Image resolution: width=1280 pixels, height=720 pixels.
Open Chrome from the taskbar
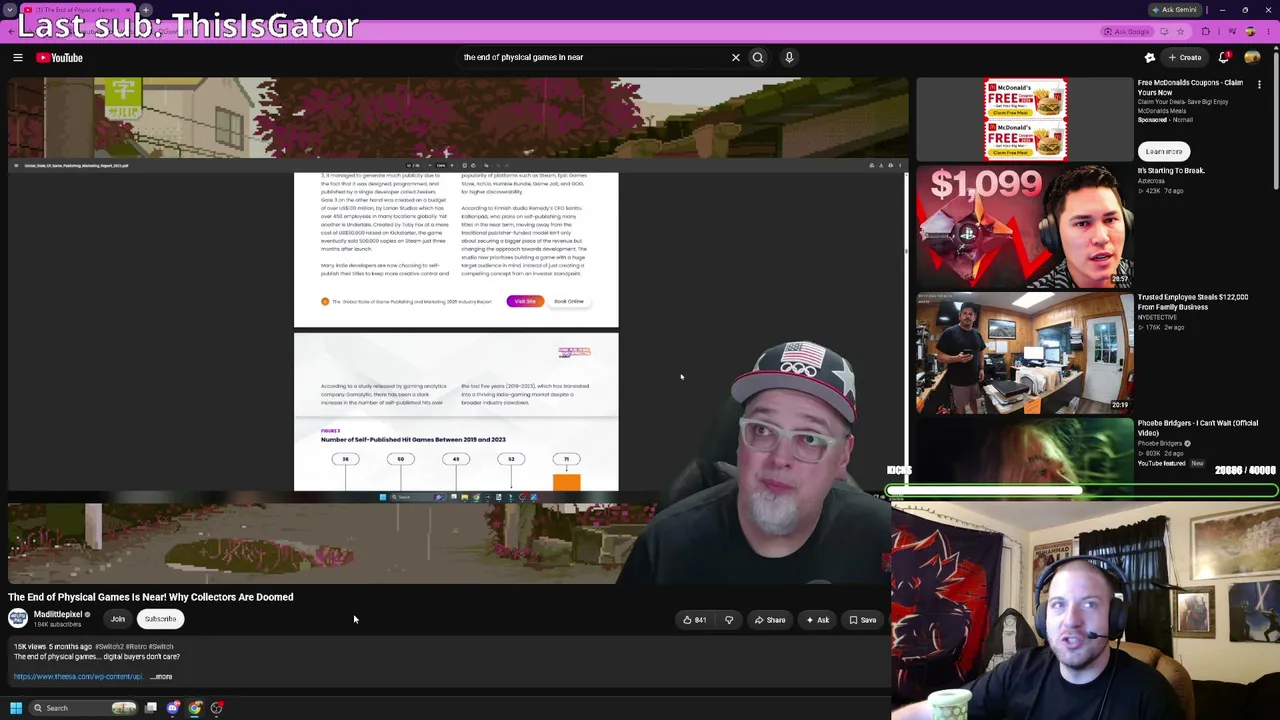point(195,708)
